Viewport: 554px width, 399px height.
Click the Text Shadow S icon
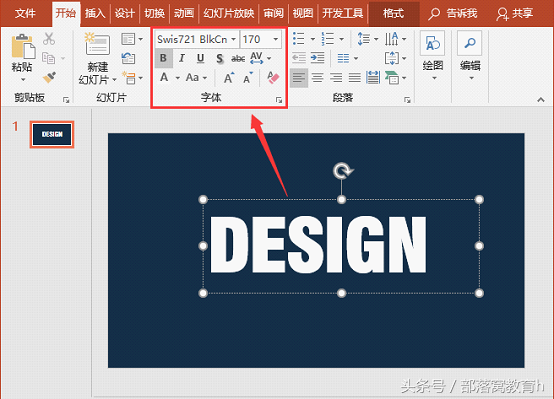(219, 58)
